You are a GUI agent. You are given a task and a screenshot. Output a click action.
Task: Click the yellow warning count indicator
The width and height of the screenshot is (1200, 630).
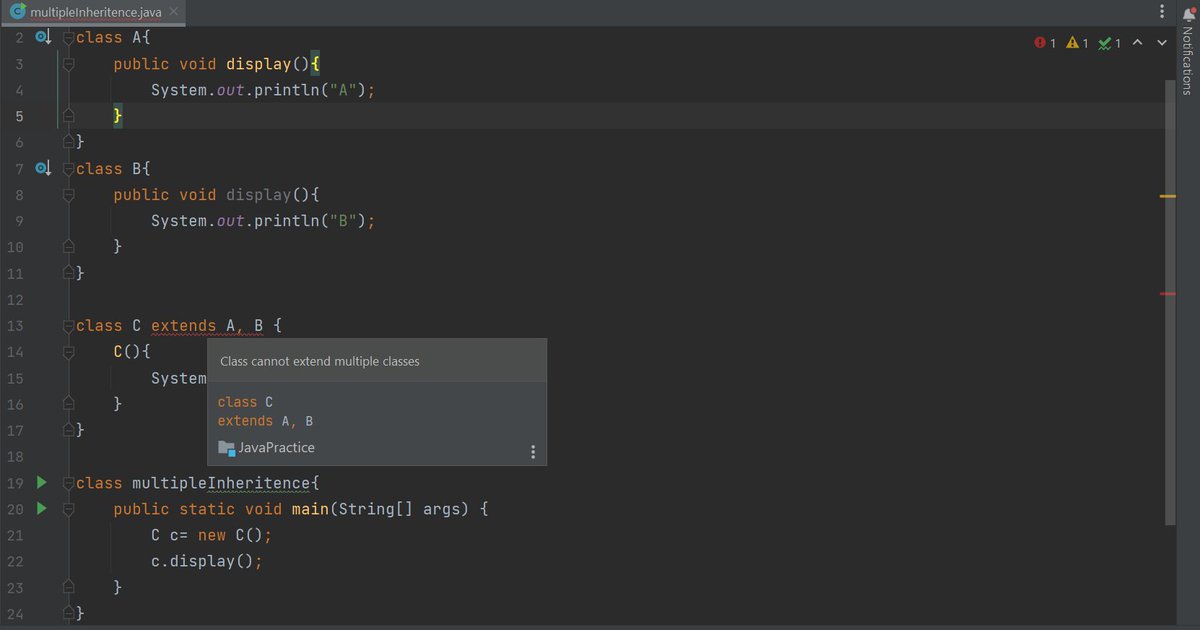point(1077,43)
